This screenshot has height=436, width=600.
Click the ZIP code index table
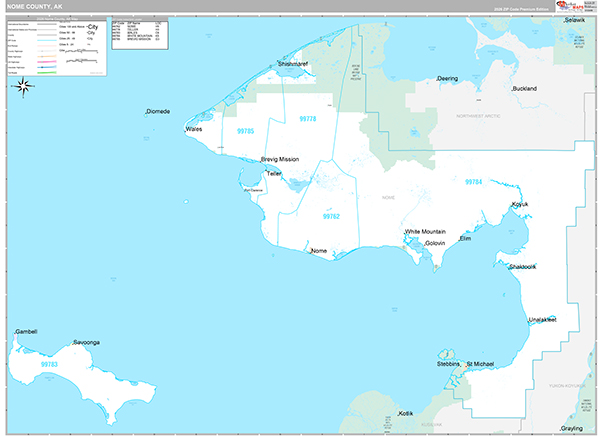tap(140, 33)
